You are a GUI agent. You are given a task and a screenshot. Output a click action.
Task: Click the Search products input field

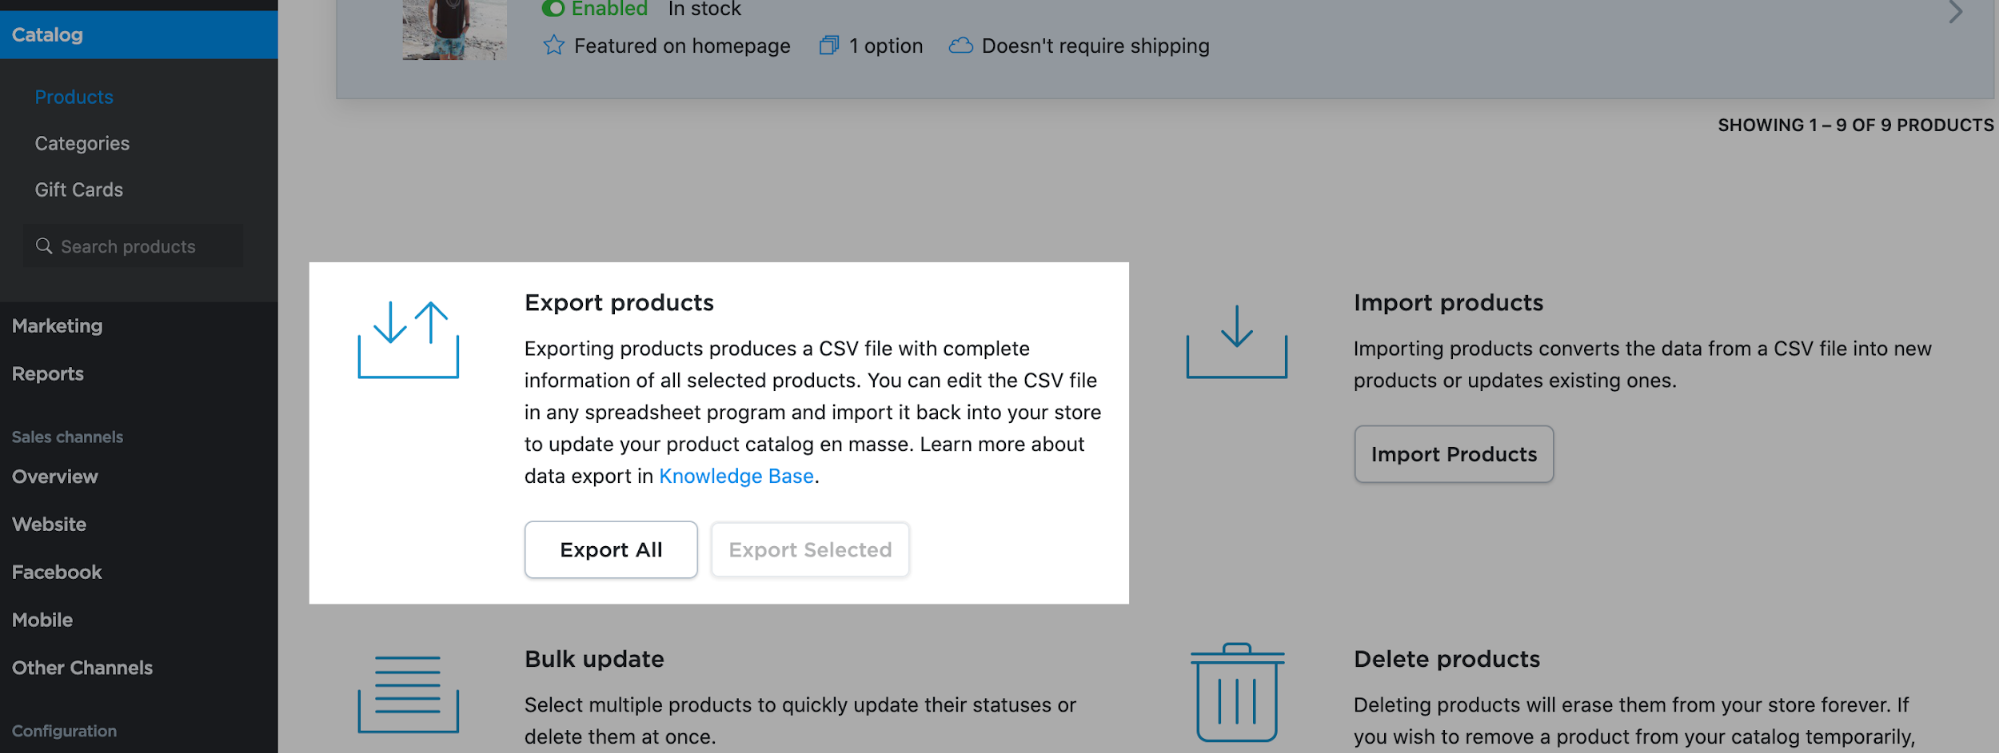pyautogui.click(x=140, y=247)
